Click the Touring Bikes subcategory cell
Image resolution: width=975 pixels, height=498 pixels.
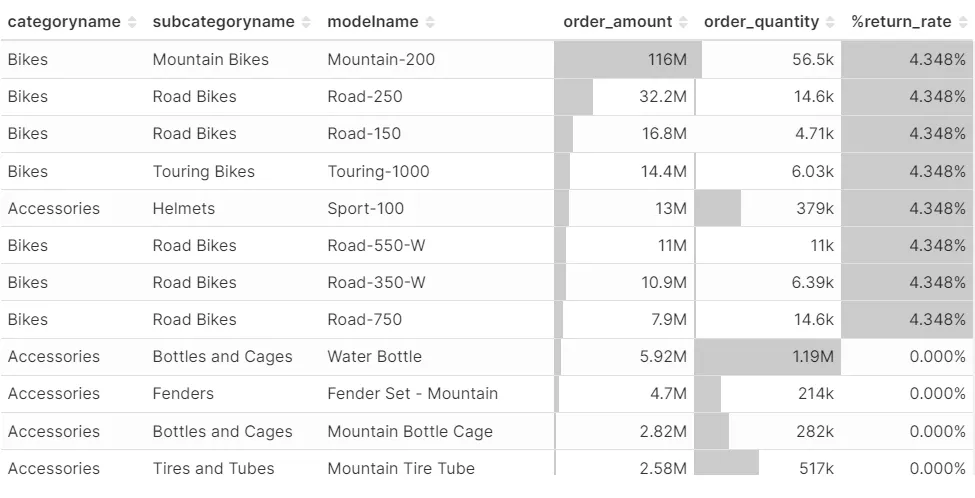(204, 172)
